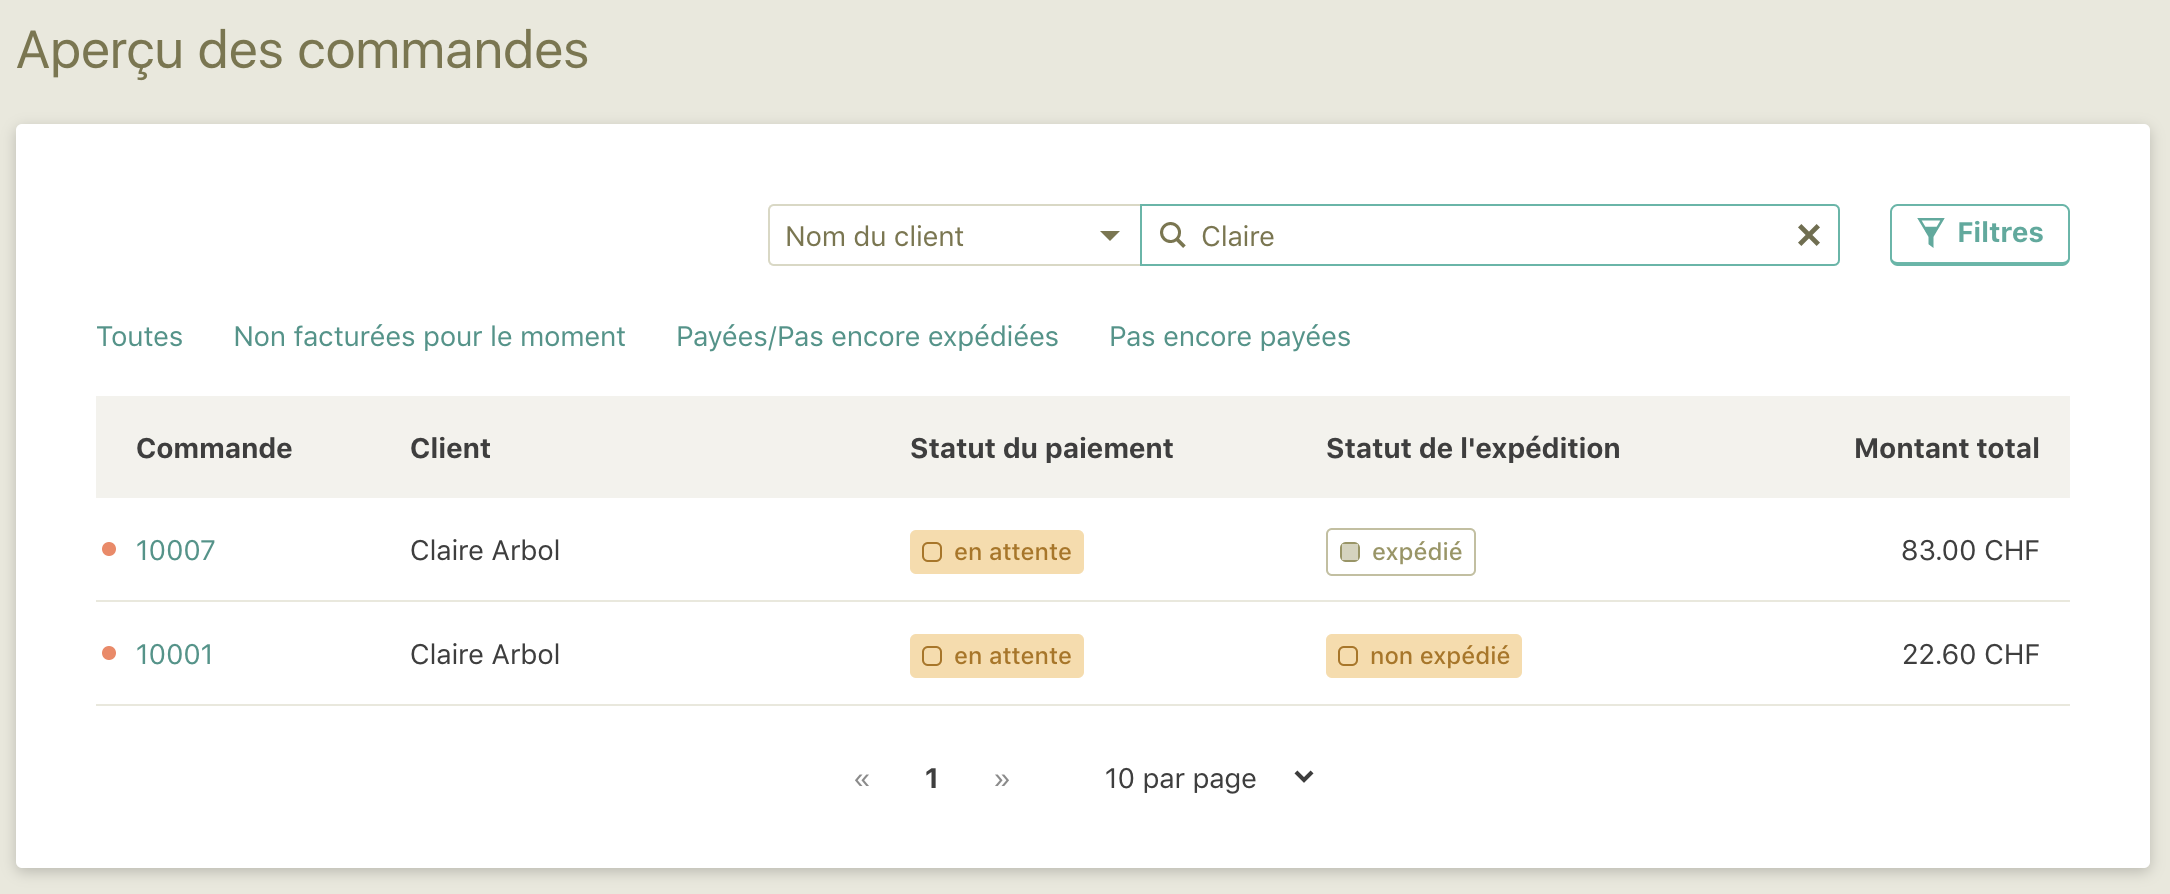
Task: Click the 83.00 CHF amount
Action: 1970,550
